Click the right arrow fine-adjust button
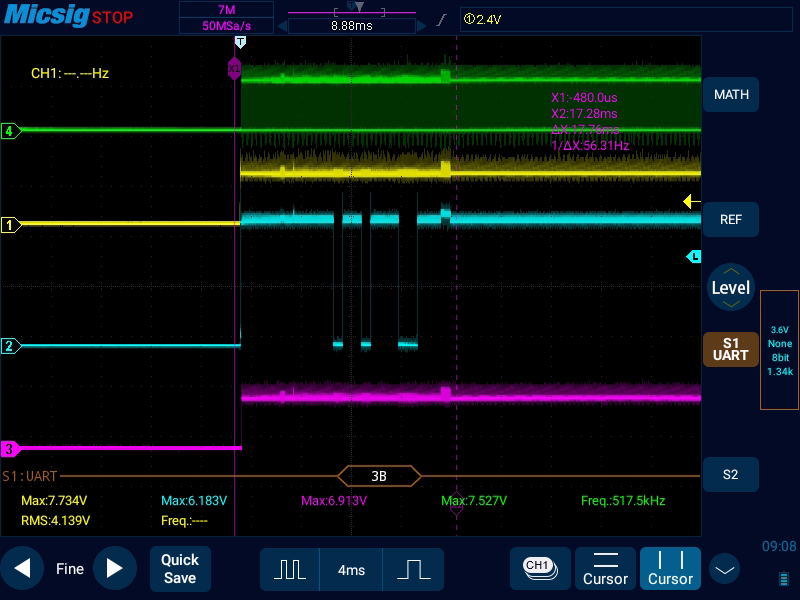This screenshot has width=800, height=600. [114, 569]
